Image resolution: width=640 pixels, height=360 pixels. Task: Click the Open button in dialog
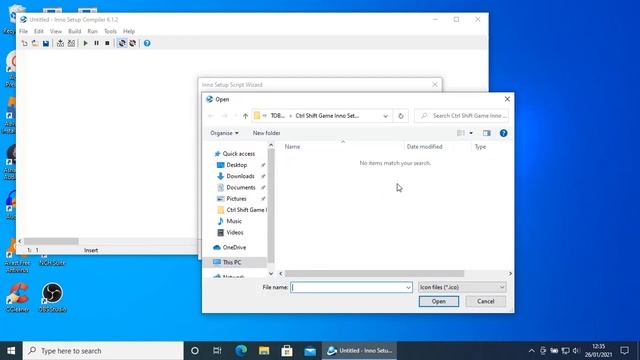439,301
